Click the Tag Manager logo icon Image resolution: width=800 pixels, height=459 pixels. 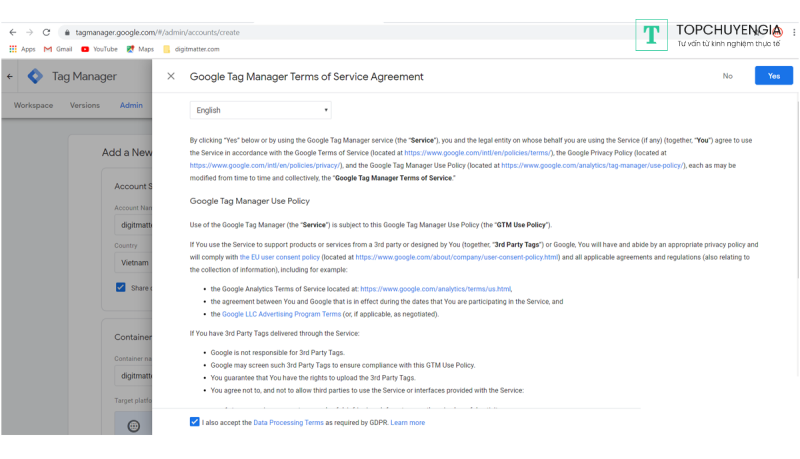(36, 76)
